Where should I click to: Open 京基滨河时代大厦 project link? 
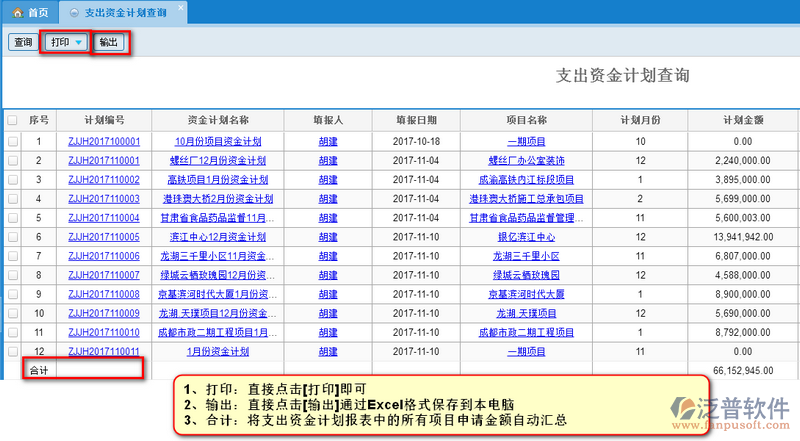pos(525,294)
